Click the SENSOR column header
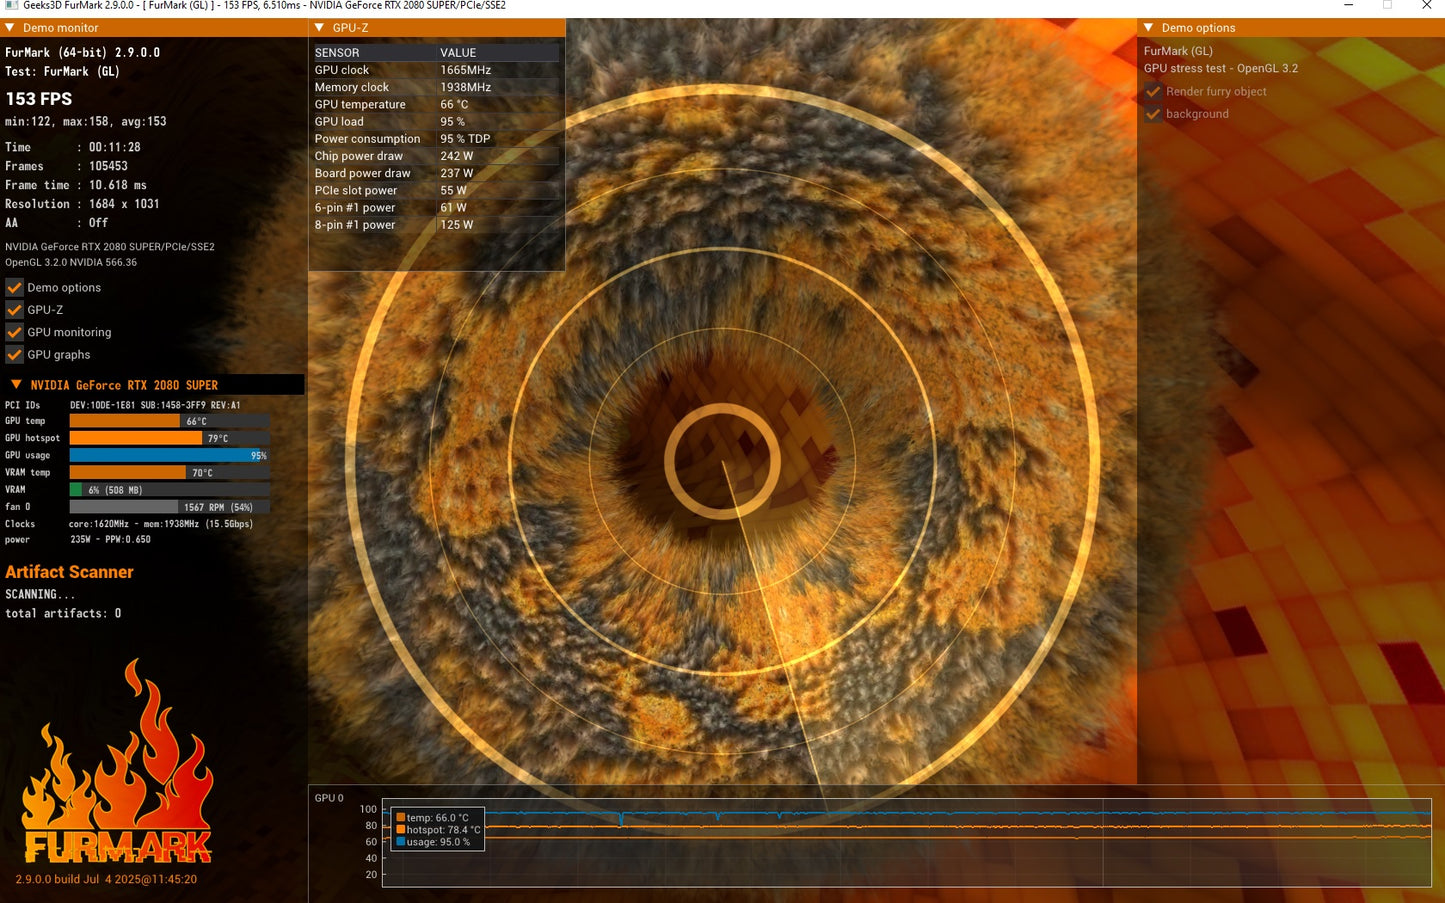The height and width of the screenshot is (903, 1445). [x=337, y=53]
